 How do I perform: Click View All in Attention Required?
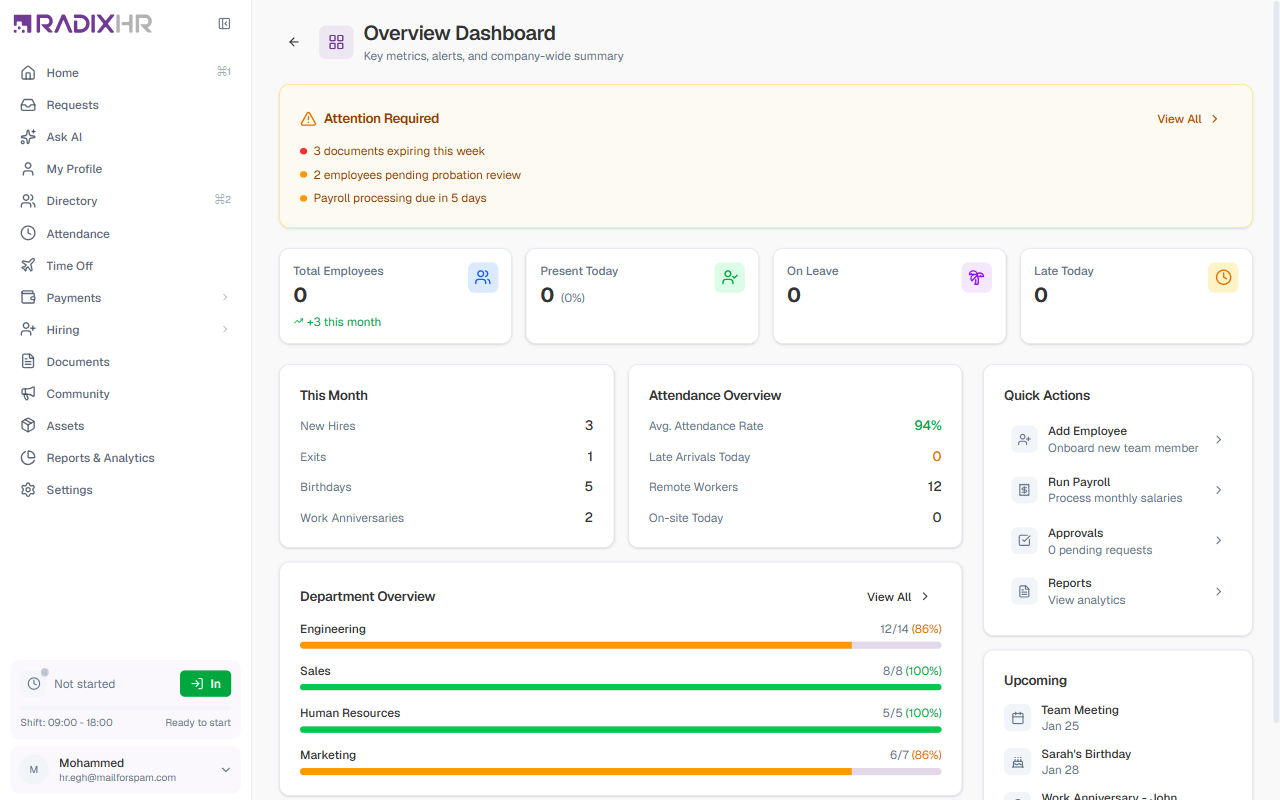[1188, 119]
